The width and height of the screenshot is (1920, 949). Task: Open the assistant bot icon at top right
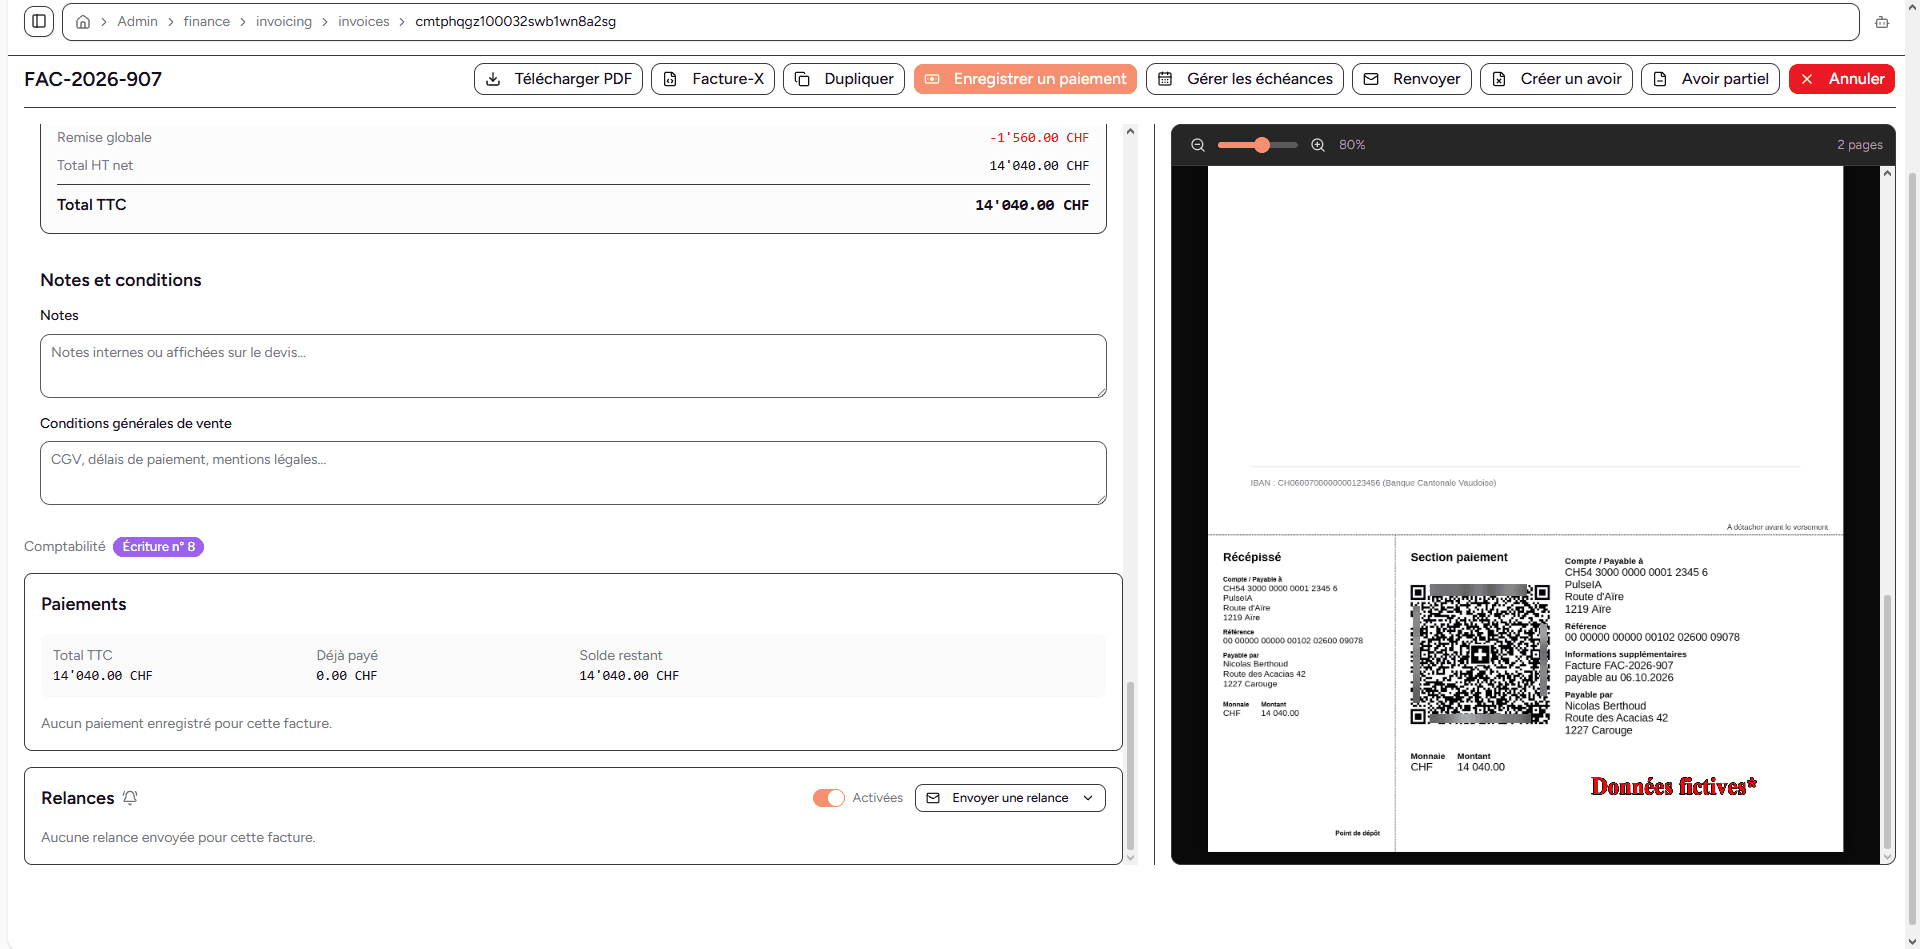1882,22
